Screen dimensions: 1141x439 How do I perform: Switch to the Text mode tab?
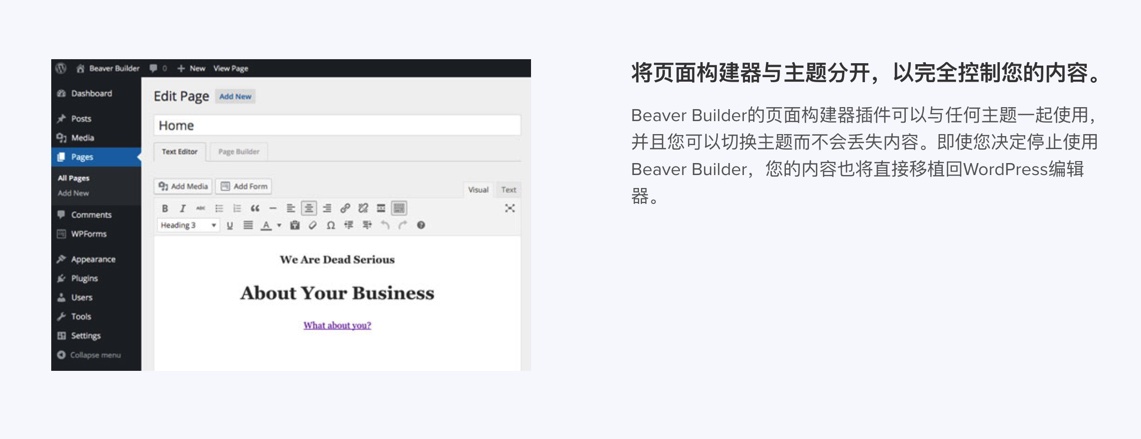(x=509, y=190)
